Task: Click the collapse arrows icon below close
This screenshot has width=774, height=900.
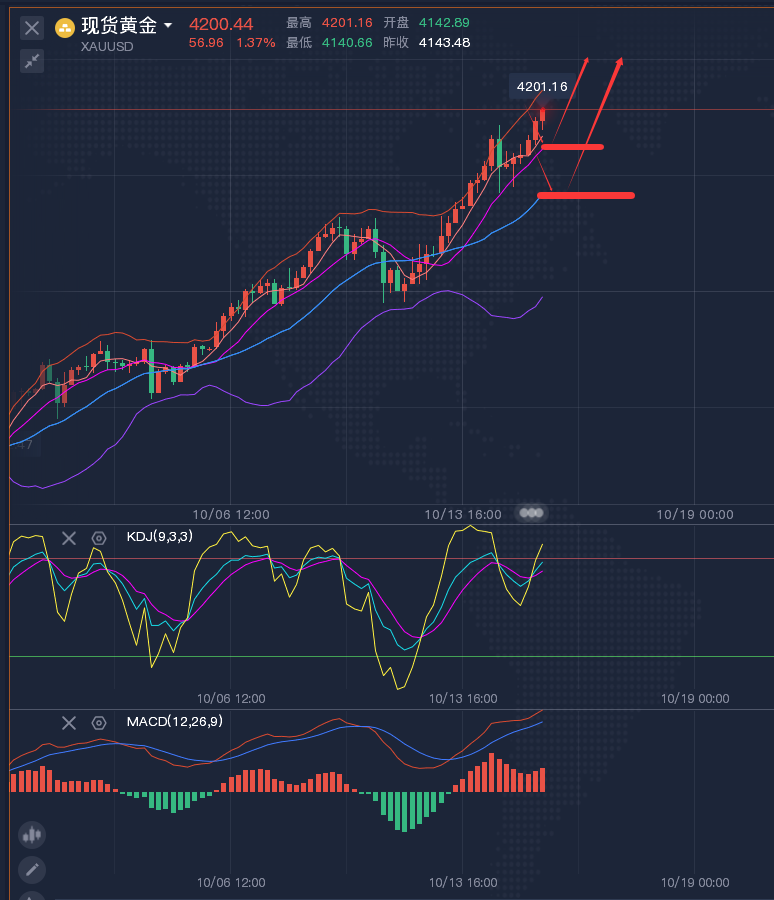Action: (32, 61)
